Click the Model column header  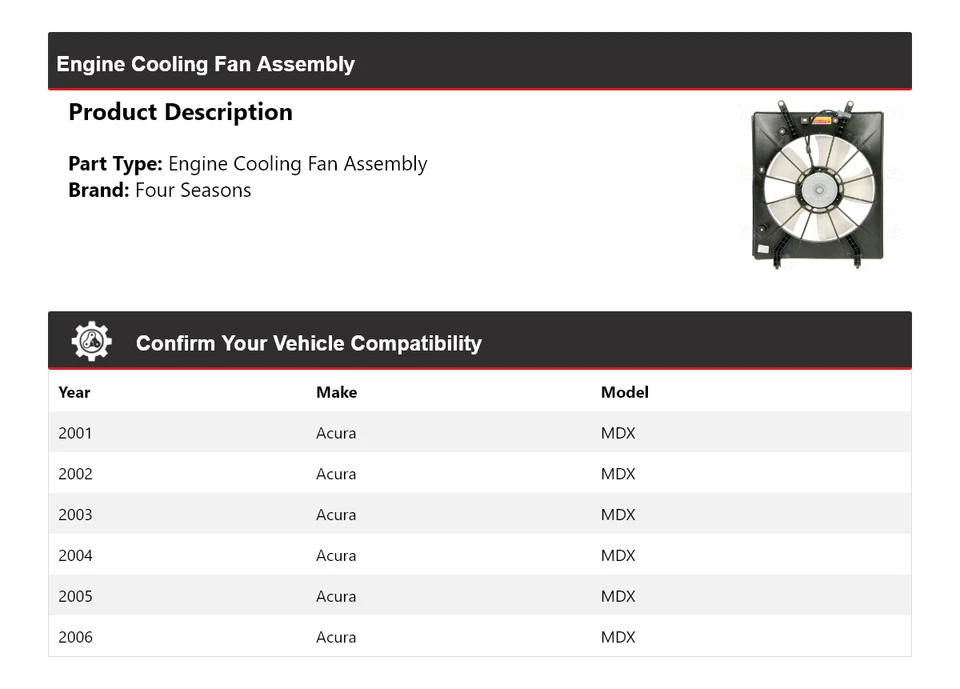pos(624,392)
